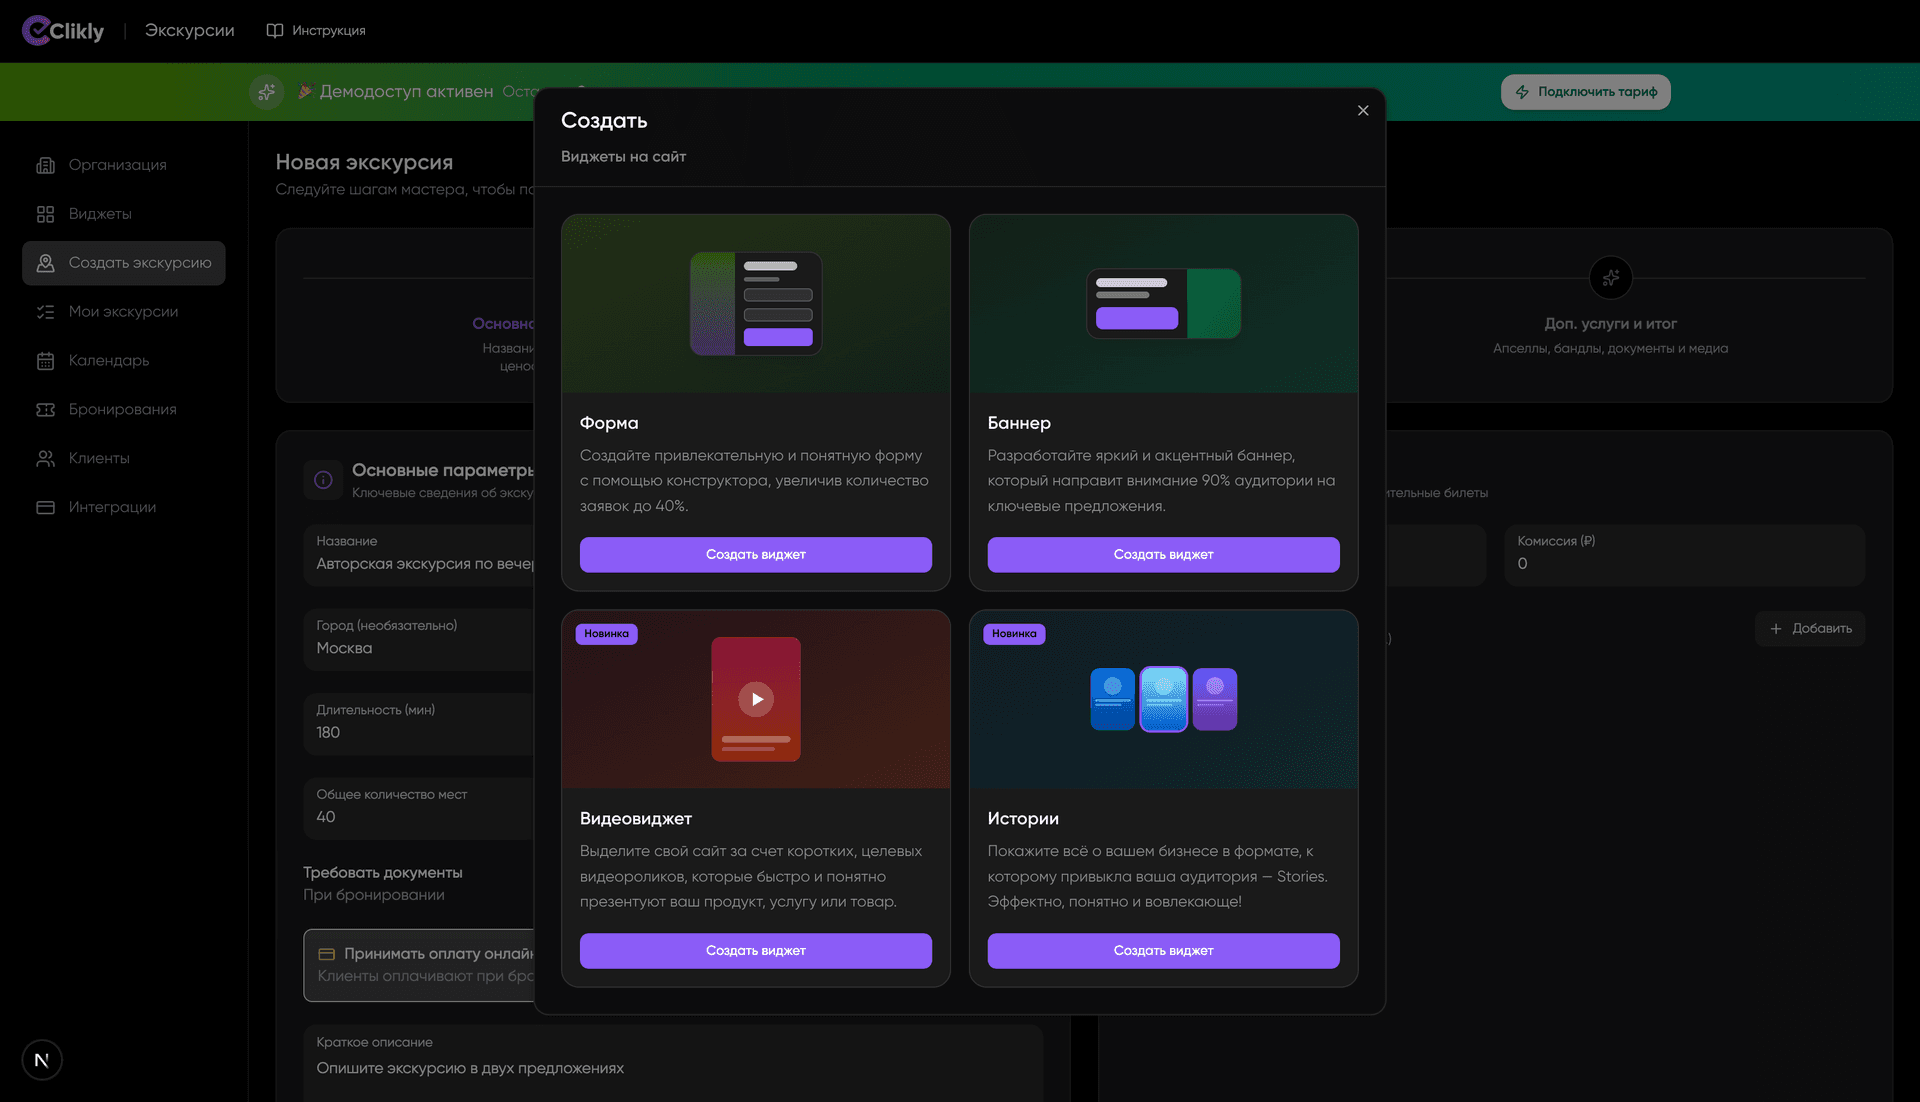Screen dimensions: 1920x1102
Task: Open Виджеты grid icon in sidebar
Action: [45, 214]
